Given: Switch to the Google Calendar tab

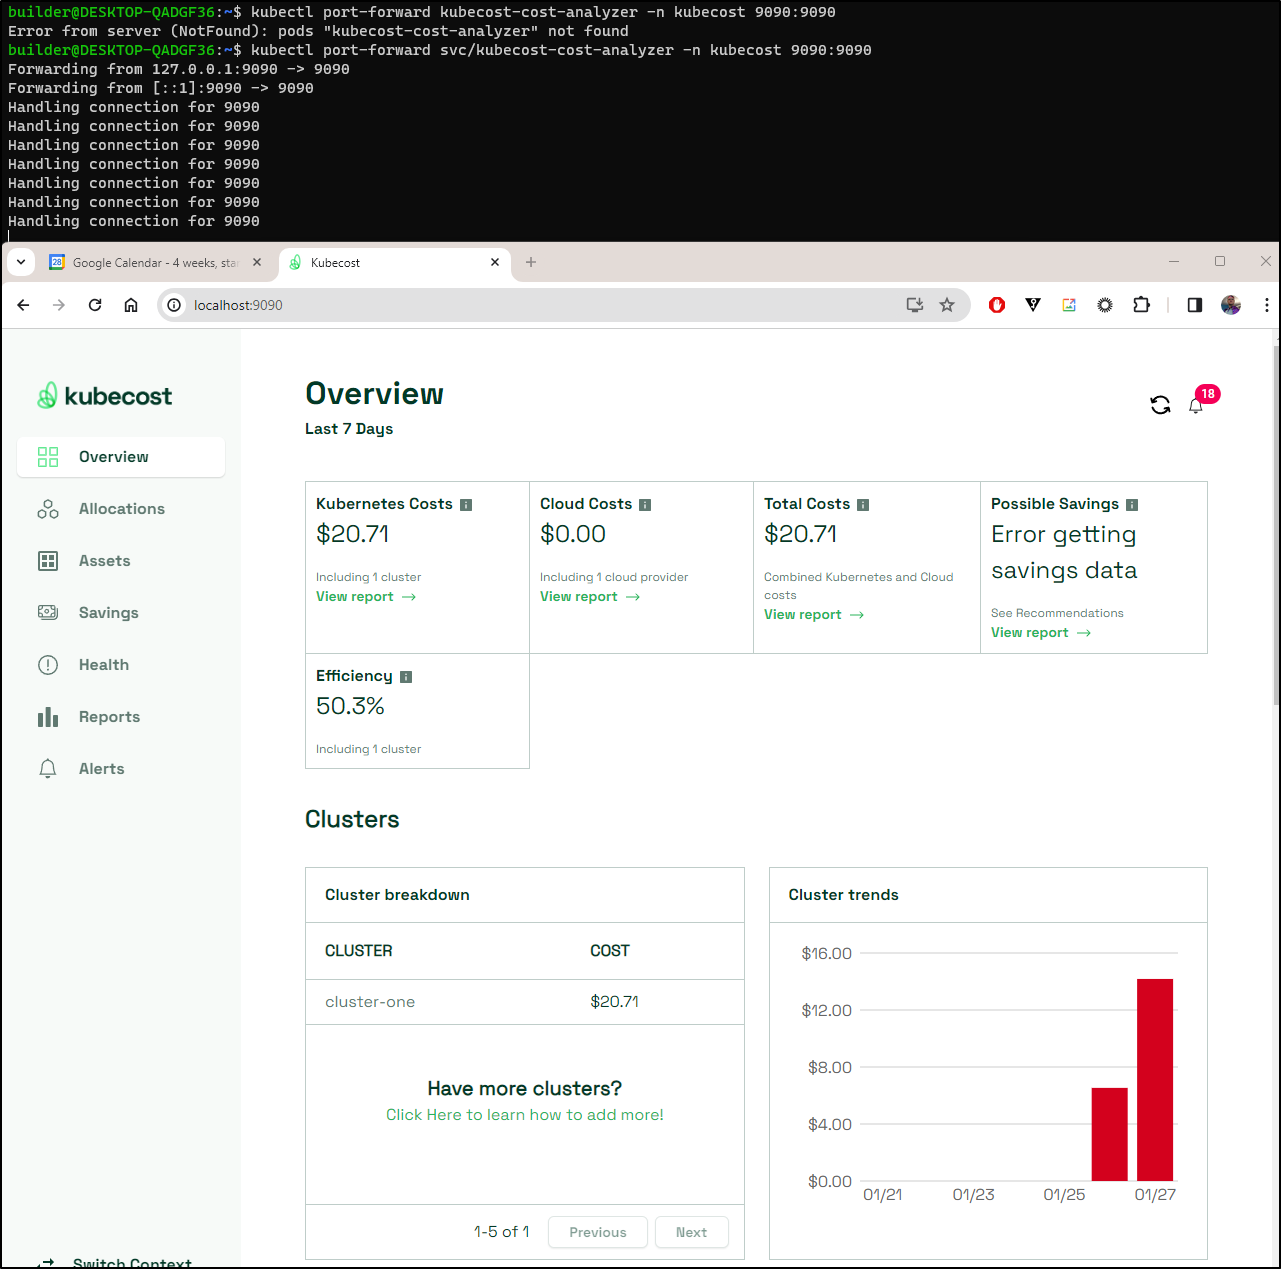Looking at the screenshot, I should [155, 263].
